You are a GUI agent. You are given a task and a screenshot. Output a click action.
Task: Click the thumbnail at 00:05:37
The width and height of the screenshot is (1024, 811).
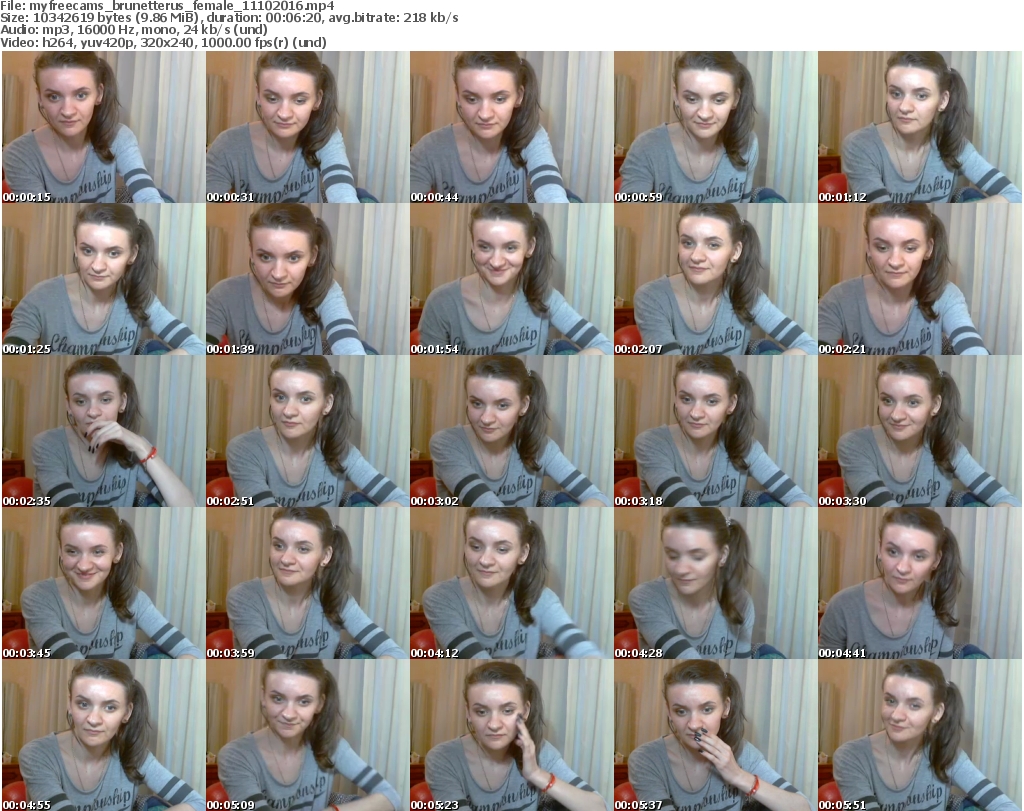pyautogui.click(x=715, y=734)
